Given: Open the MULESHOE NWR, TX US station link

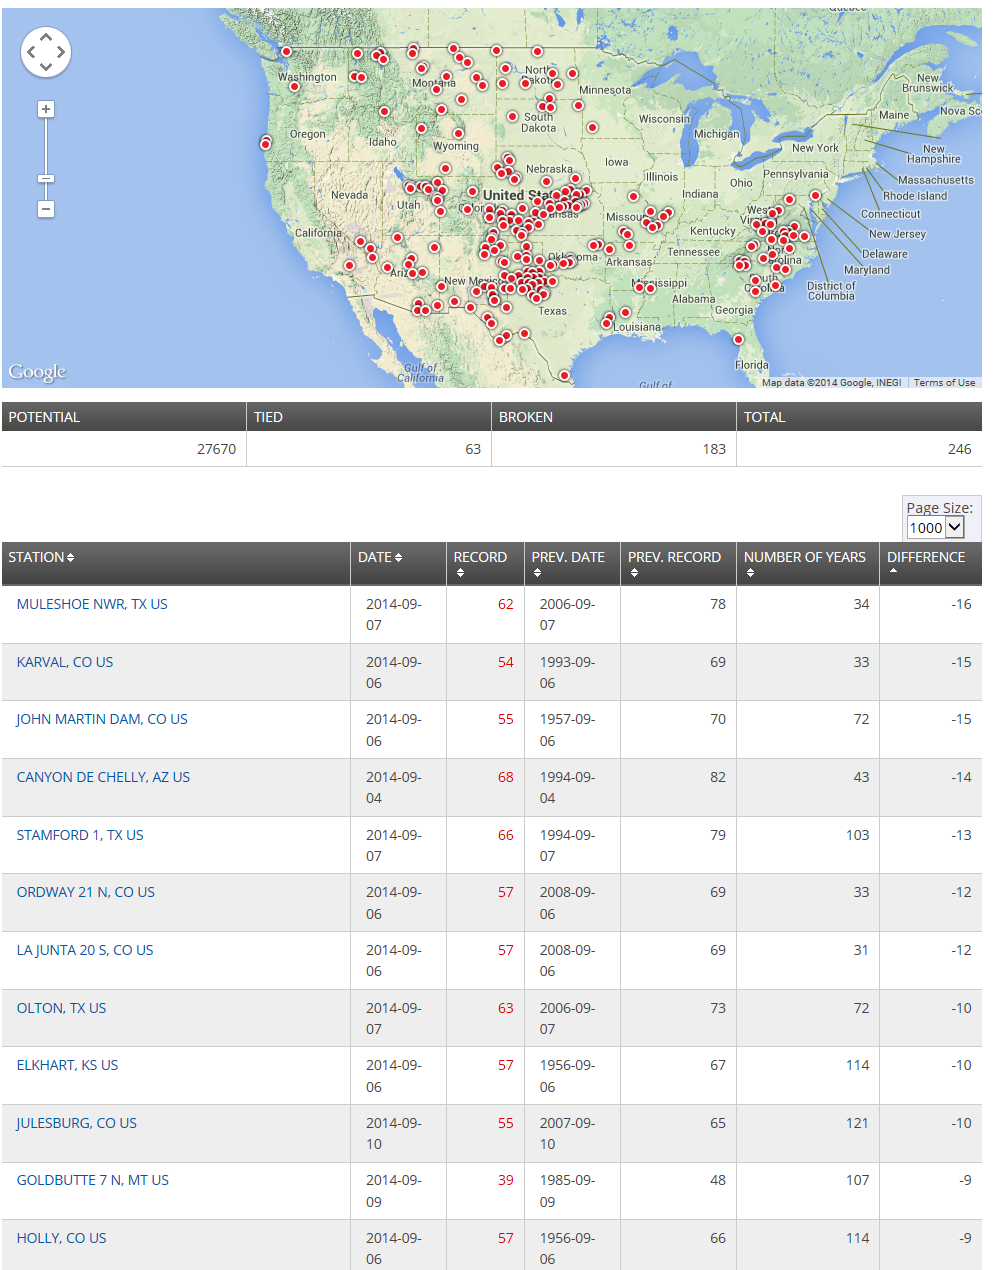Looking at the screenshot, I should pyautogui.click(x=92, y=604).
